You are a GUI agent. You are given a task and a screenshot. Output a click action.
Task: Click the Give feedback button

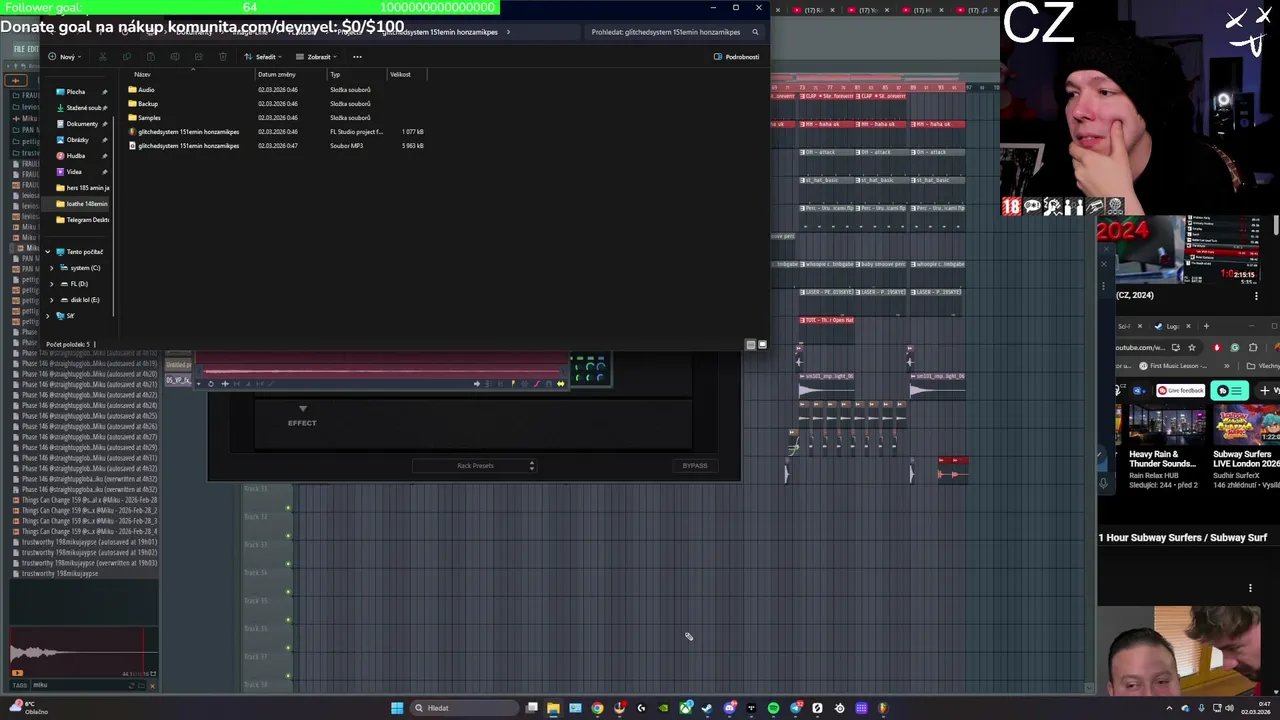(x=1180, y=391)
